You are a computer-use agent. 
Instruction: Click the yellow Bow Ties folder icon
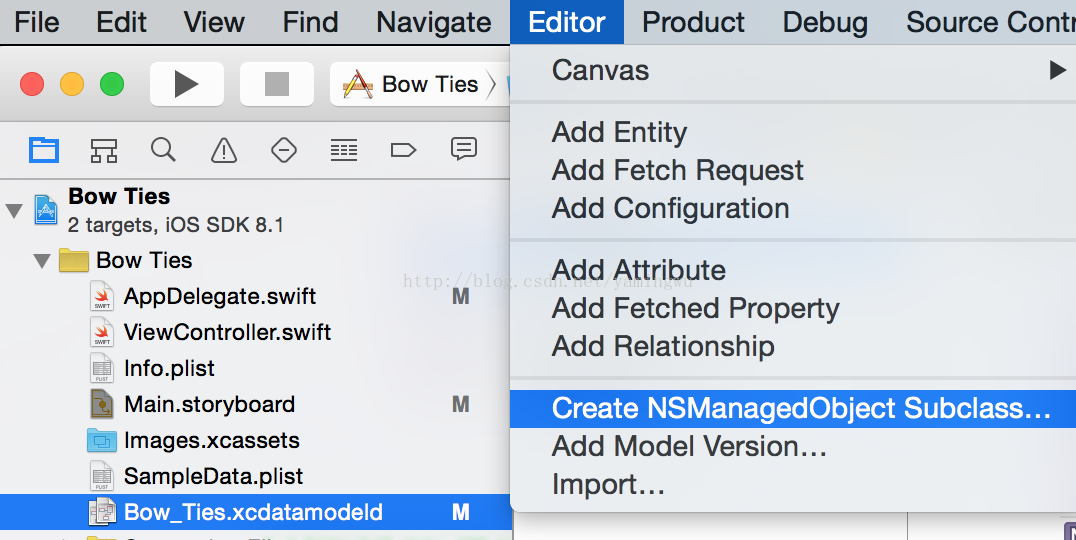click(x=73, y=261)
